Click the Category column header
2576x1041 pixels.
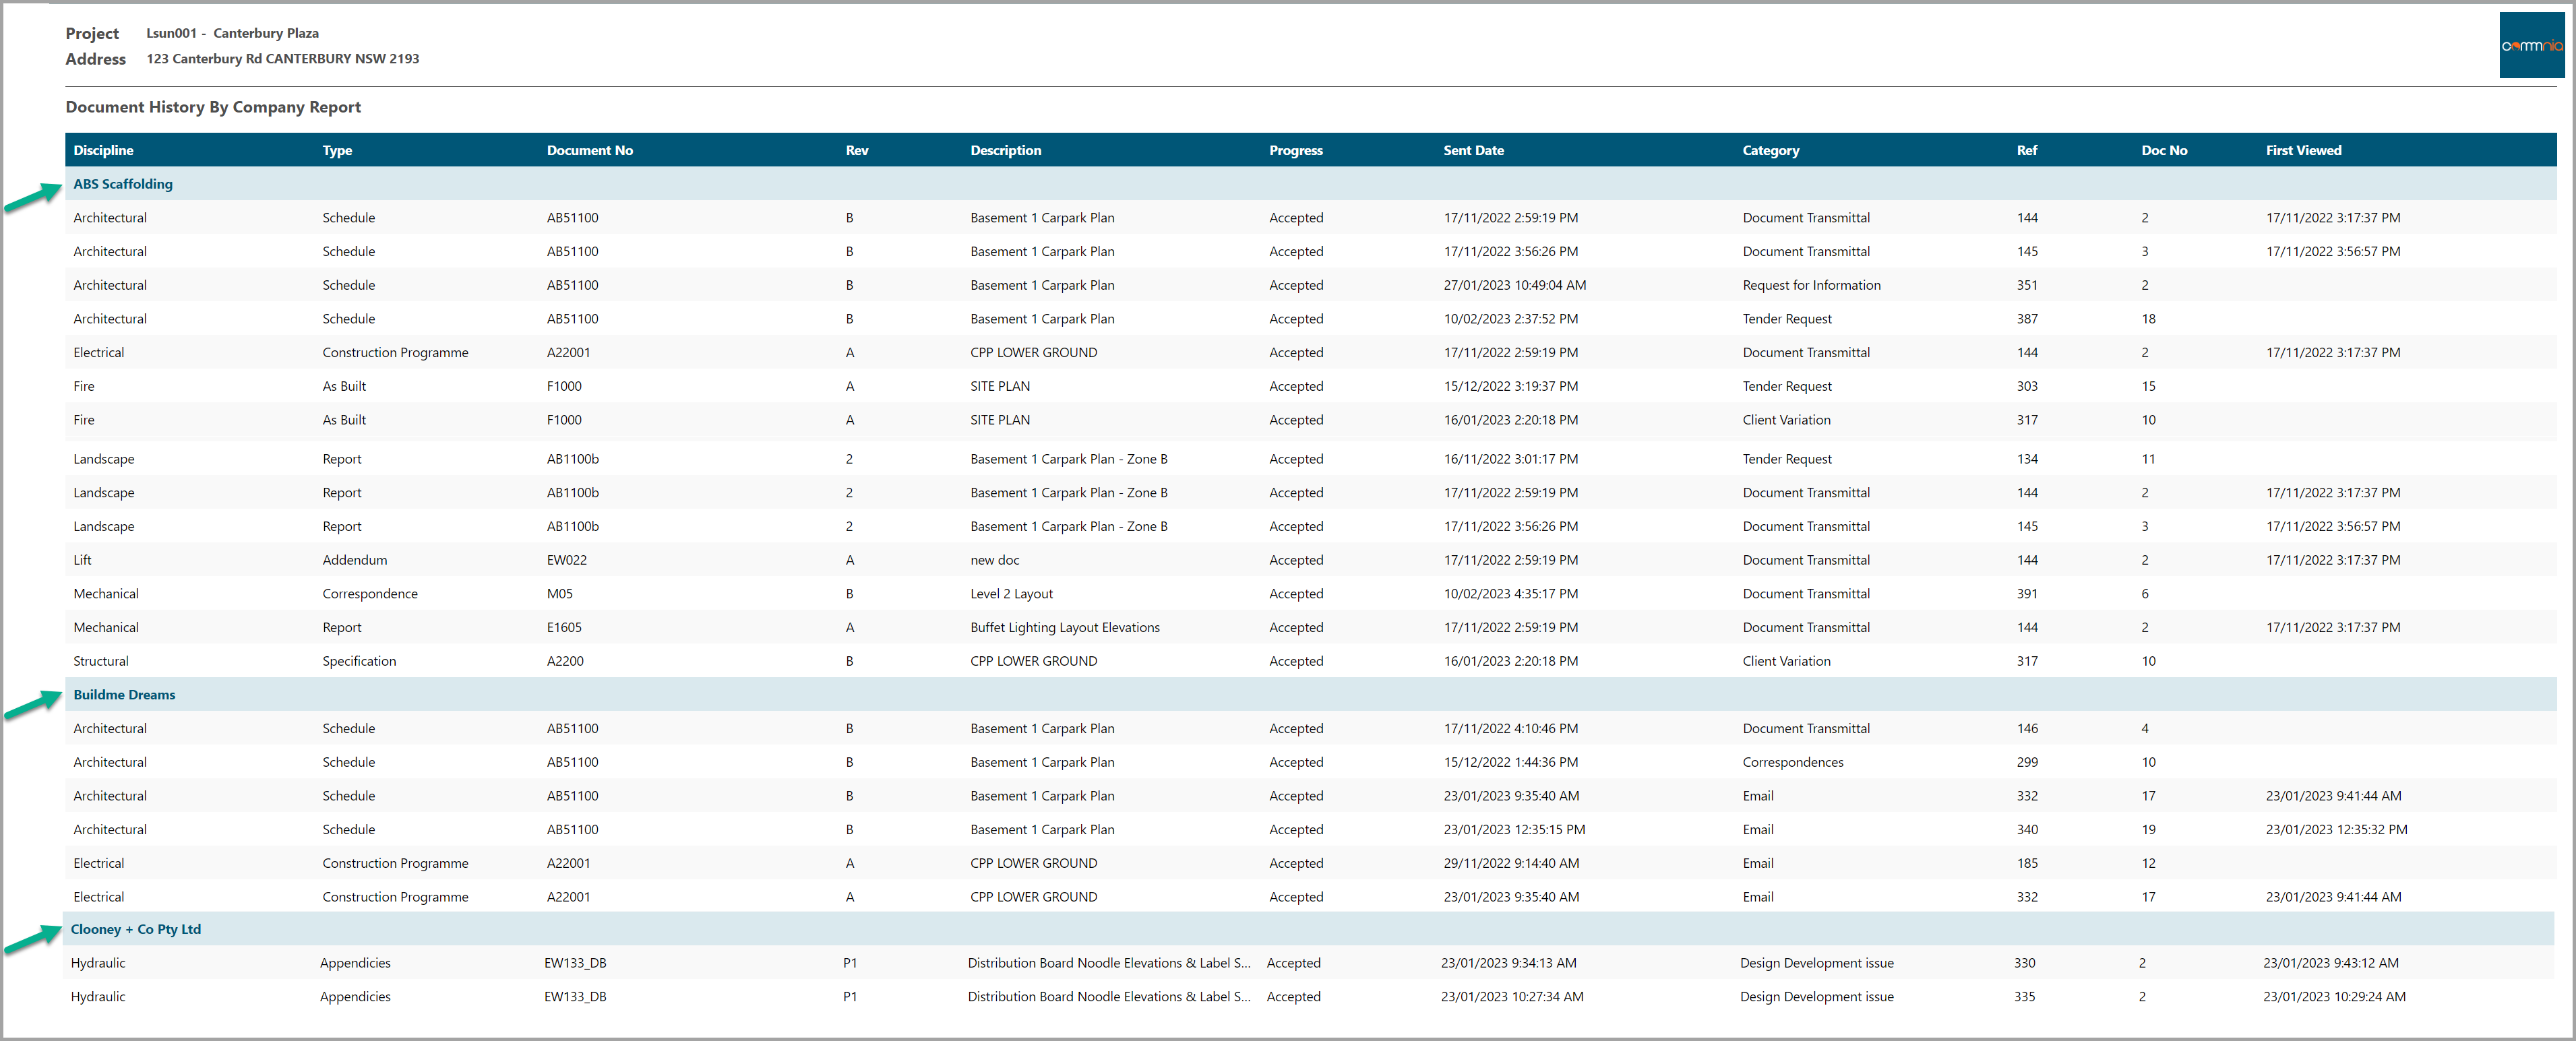click(x=1770, y=150)
